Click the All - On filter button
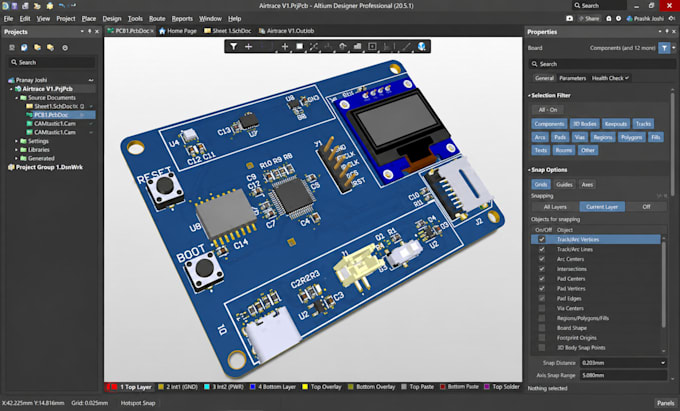This screenshot has width=680, height=411. (x=548, y=110)
